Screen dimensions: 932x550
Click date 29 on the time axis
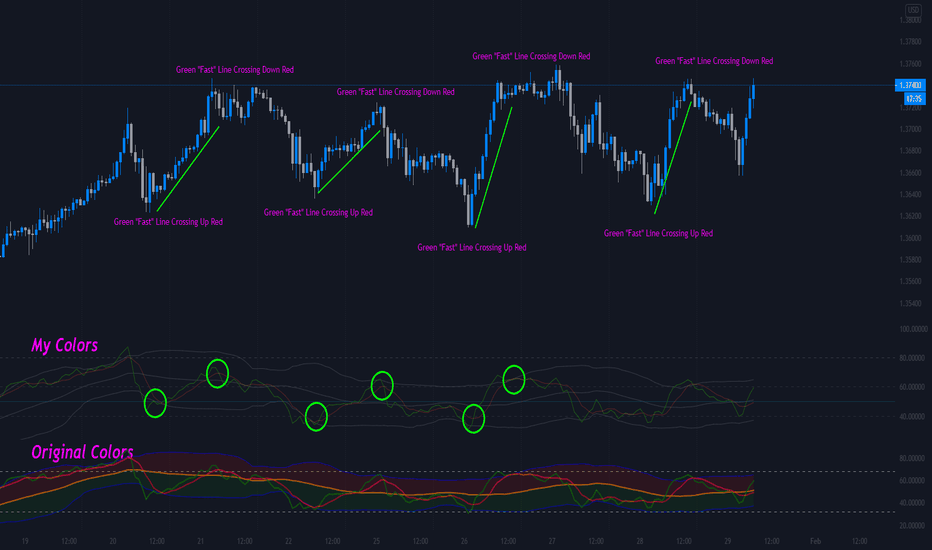point(728,541)
